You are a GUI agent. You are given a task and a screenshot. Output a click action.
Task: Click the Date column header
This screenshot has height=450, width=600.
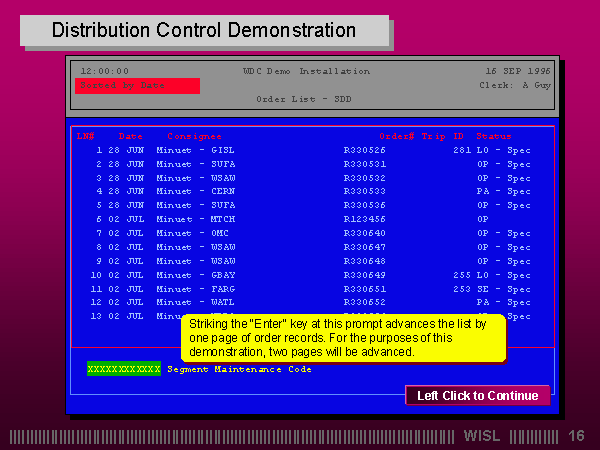pos(131,136)
